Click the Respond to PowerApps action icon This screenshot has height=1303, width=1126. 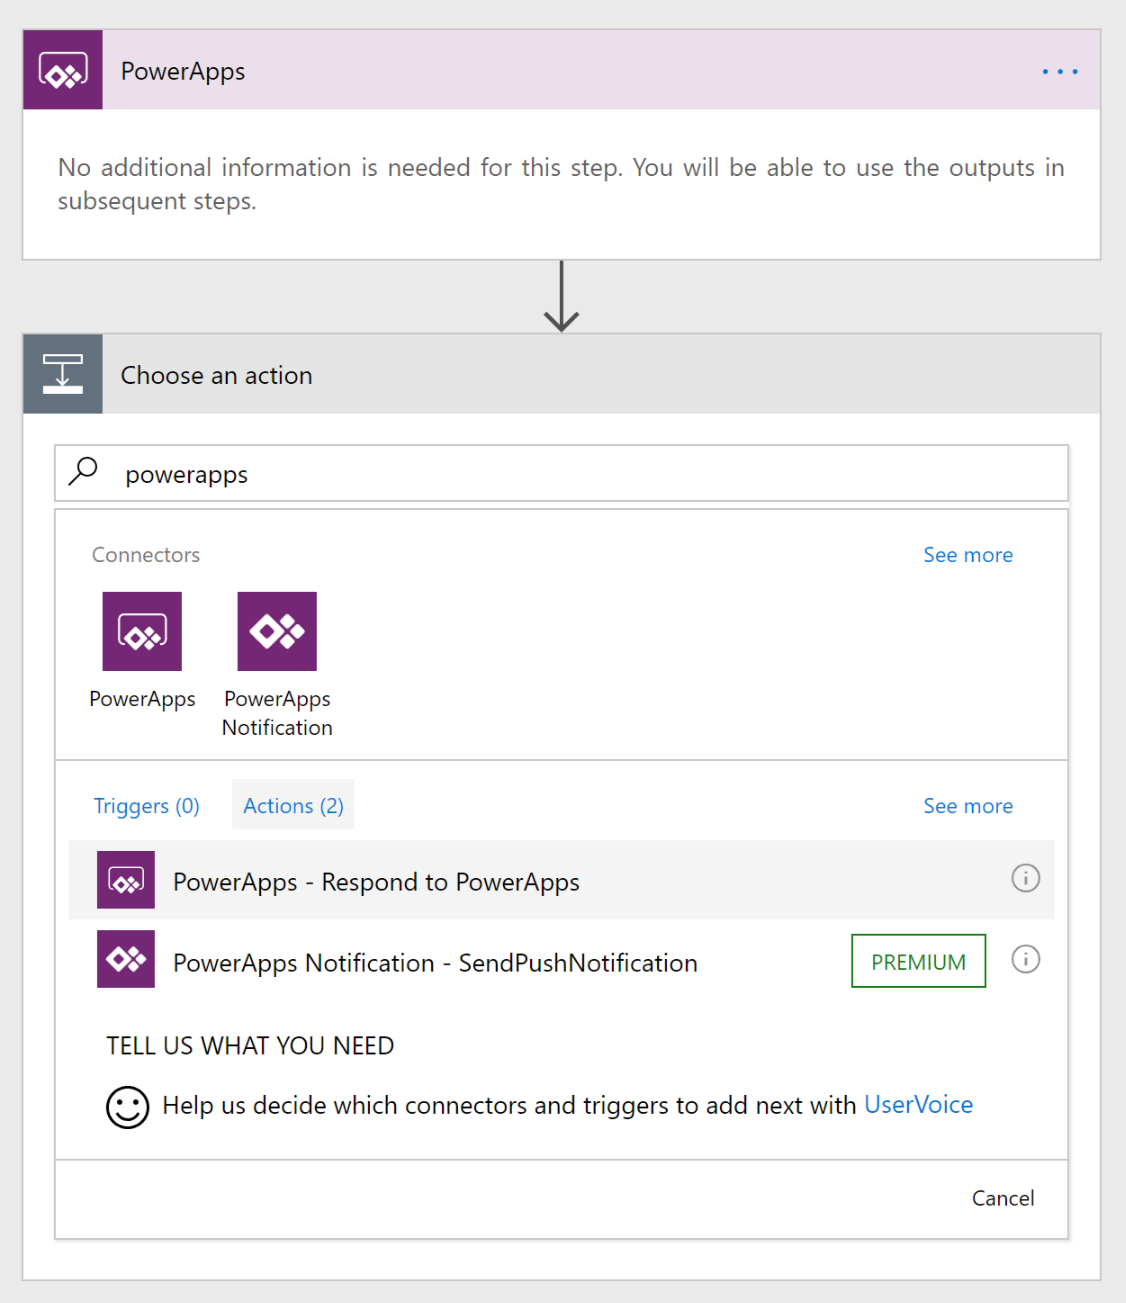126,880
